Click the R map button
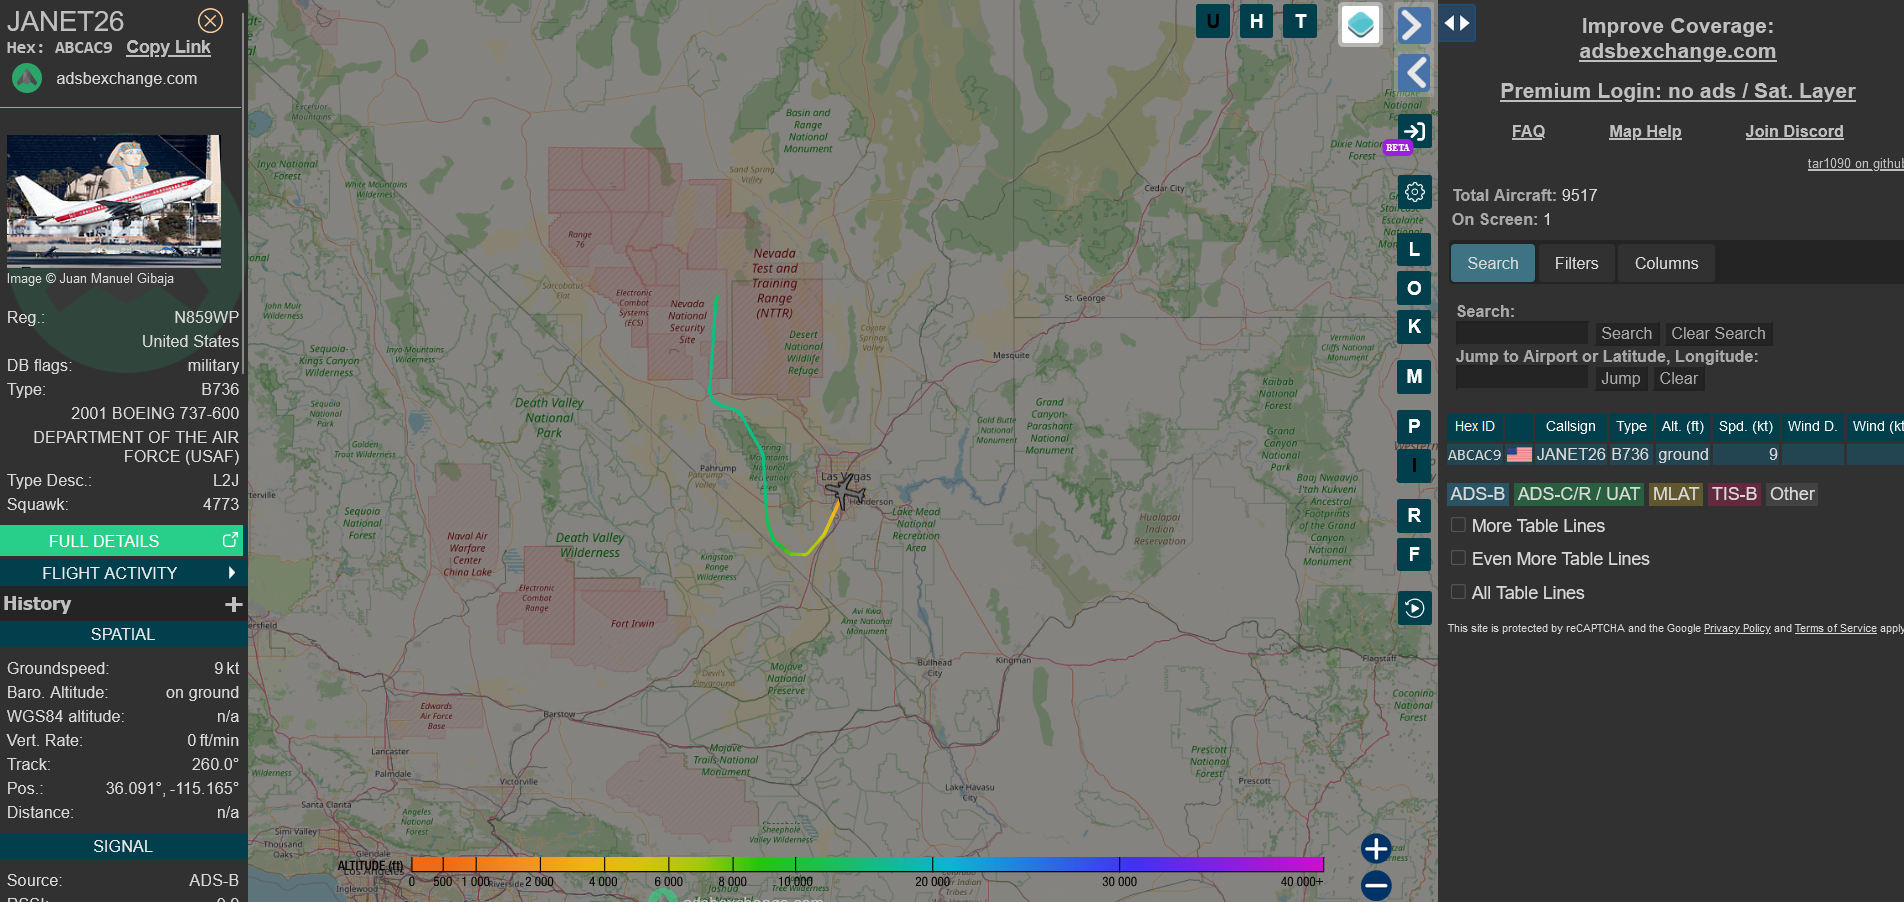 coord(1414,516)
